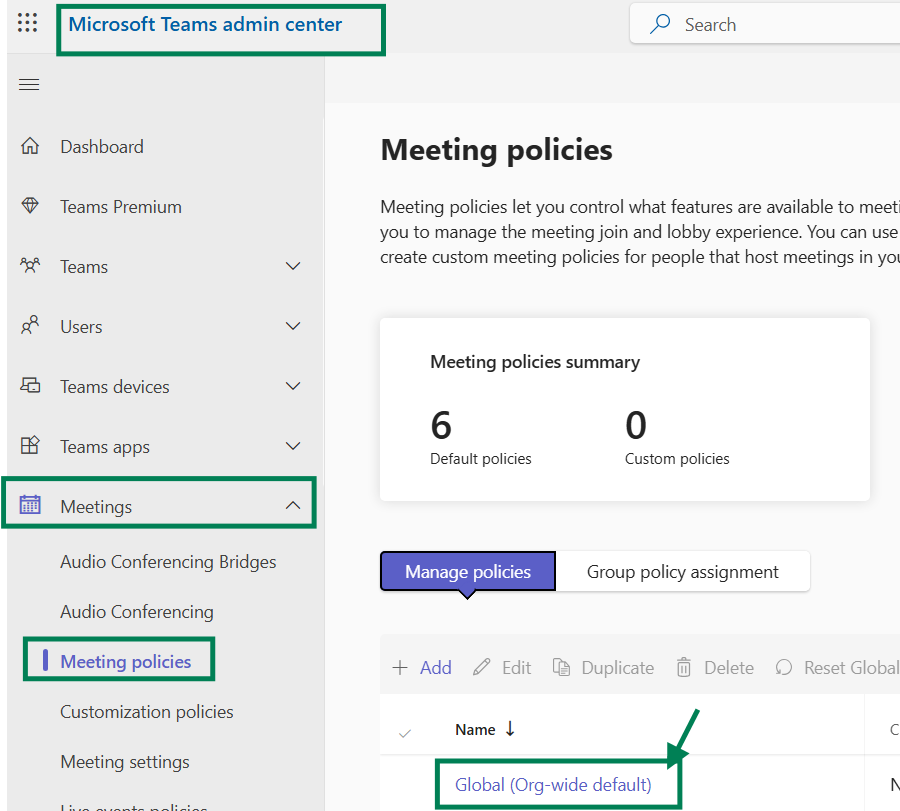
Task: Open Meeting settings in the sidebar
Action: 125,762
